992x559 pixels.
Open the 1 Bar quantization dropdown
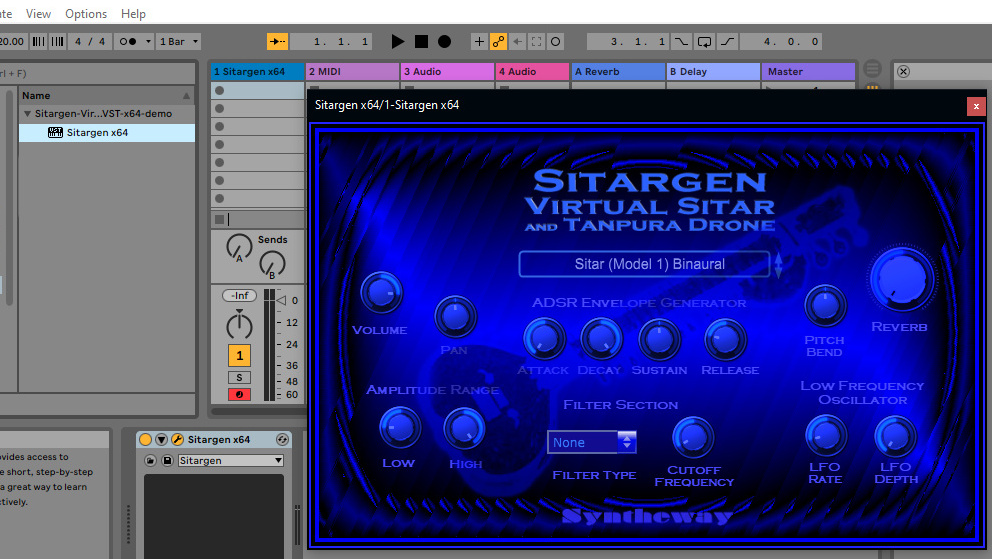178,42
